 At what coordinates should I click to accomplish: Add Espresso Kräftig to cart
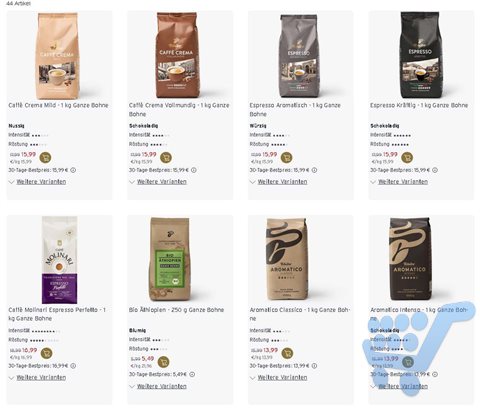(407, 157)
